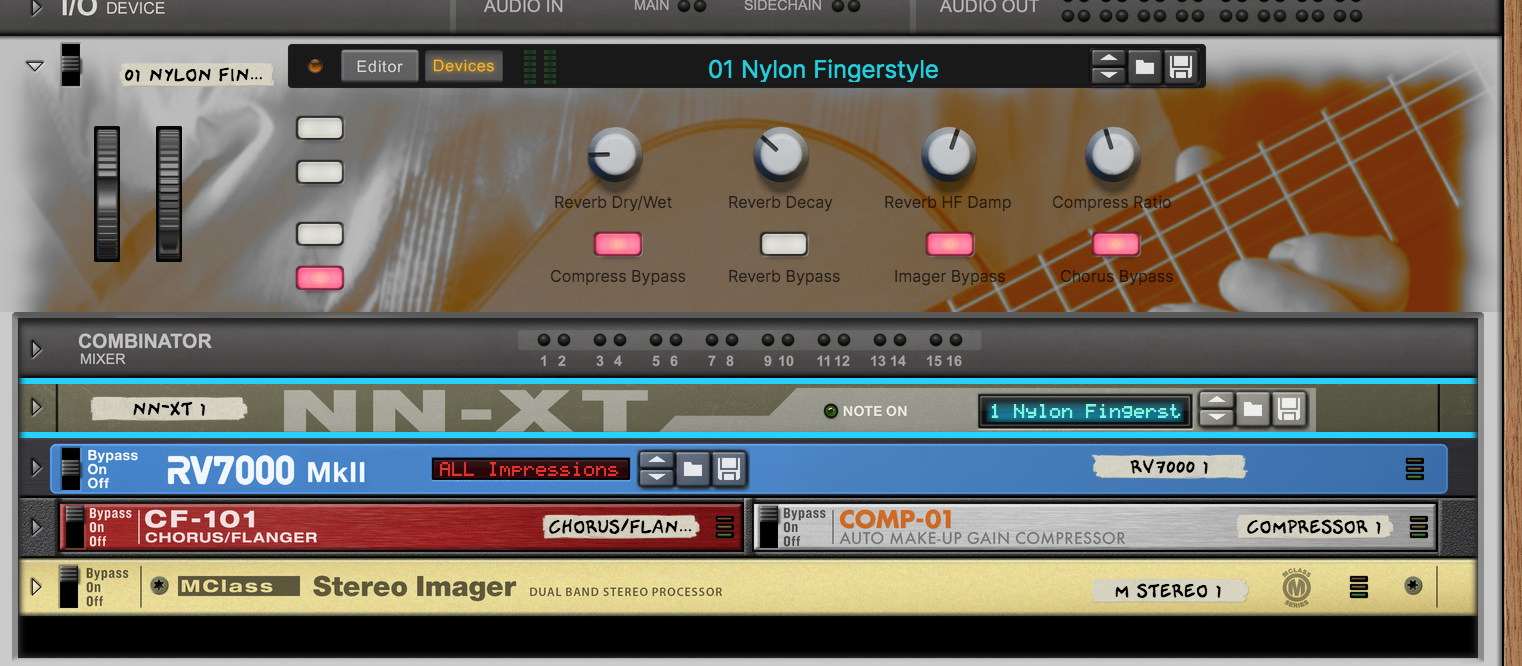Unfold the RV7000 MkII device

pos(37,468)
